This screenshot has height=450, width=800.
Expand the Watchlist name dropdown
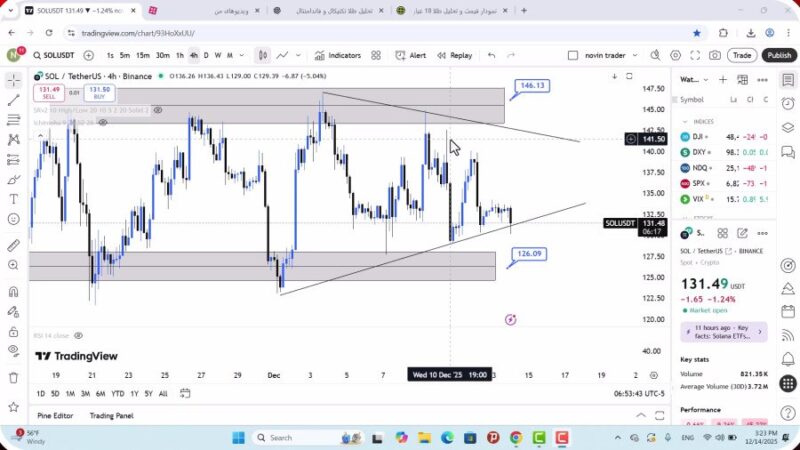(x=705, y=79)
